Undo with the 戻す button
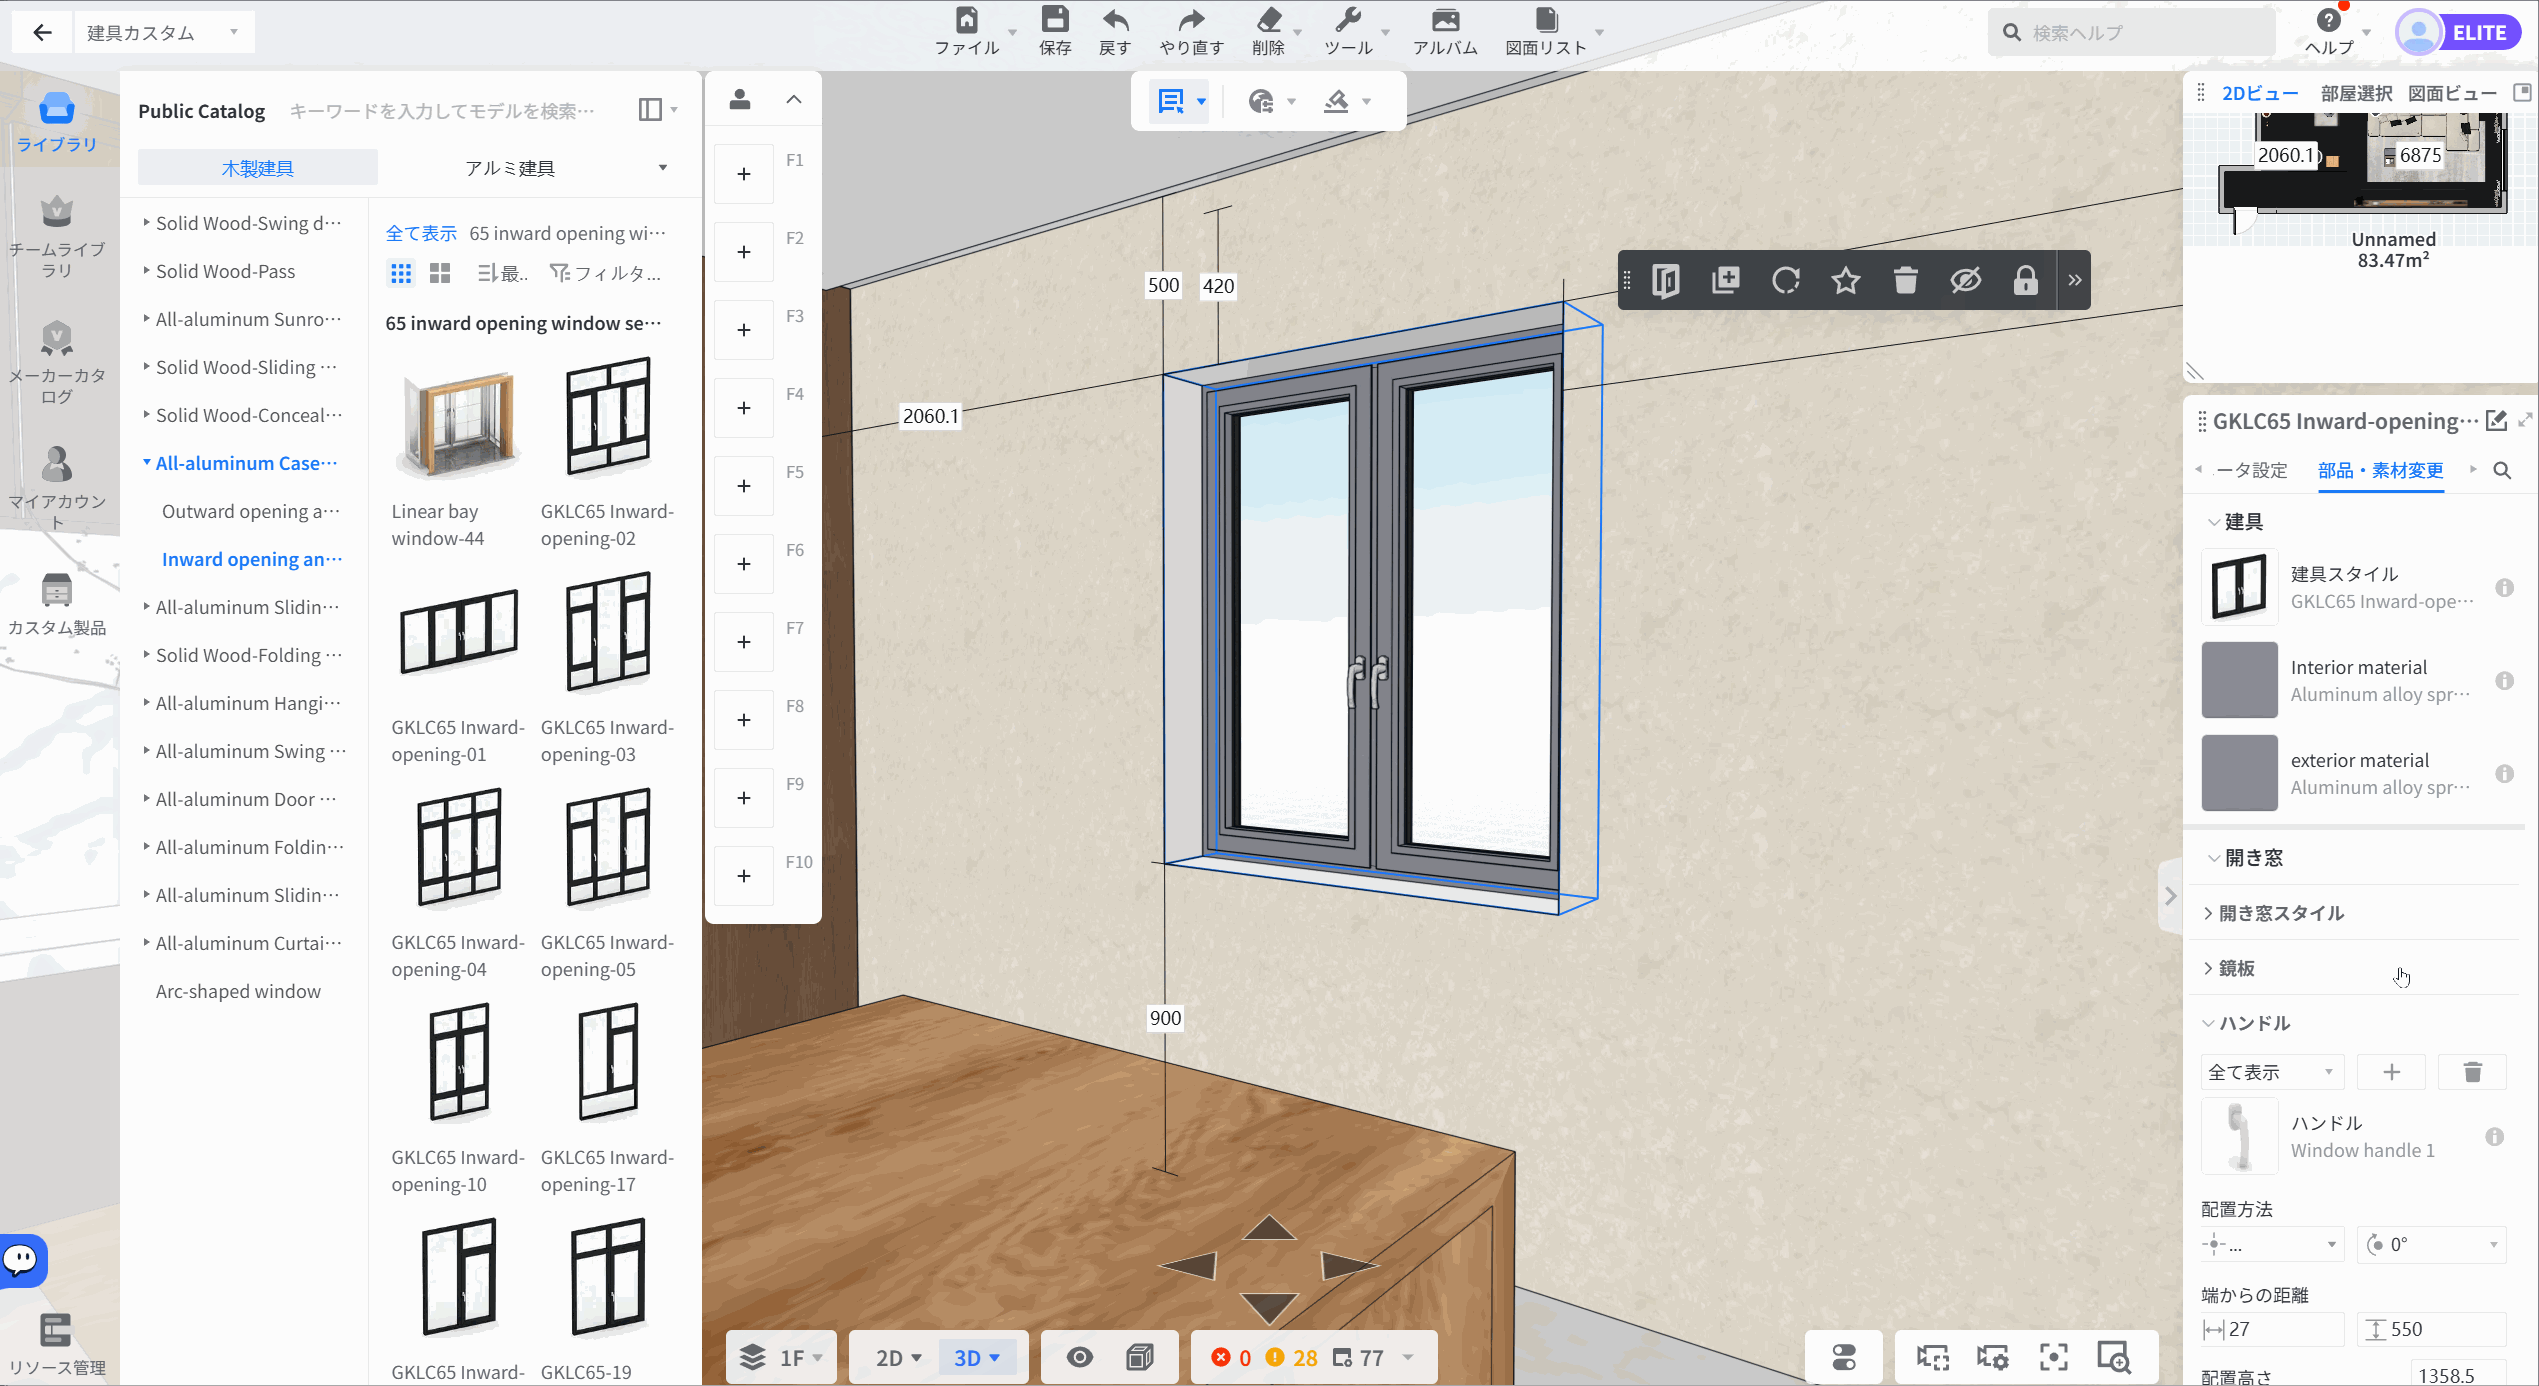 click(x=1115, y=32)
